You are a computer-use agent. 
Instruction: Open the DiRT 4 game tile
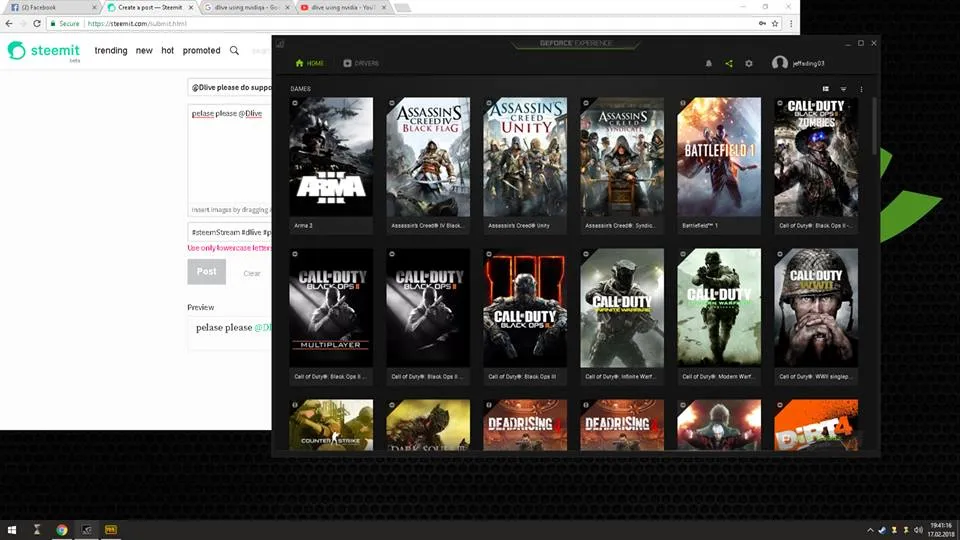(816, 425)
